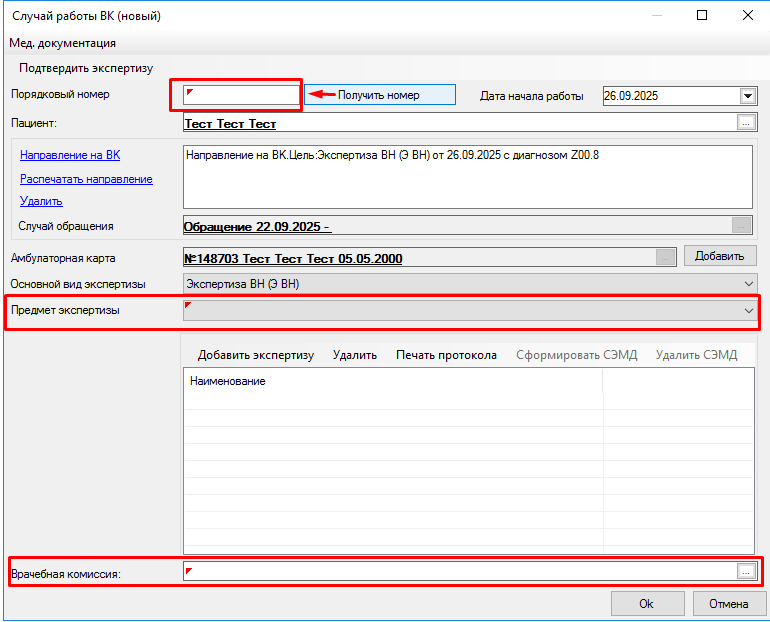Image resolution: width=770 pixels, height=622 pixels.
Task: Click the button beside Случай обращения field
Action: coord(741,226)
